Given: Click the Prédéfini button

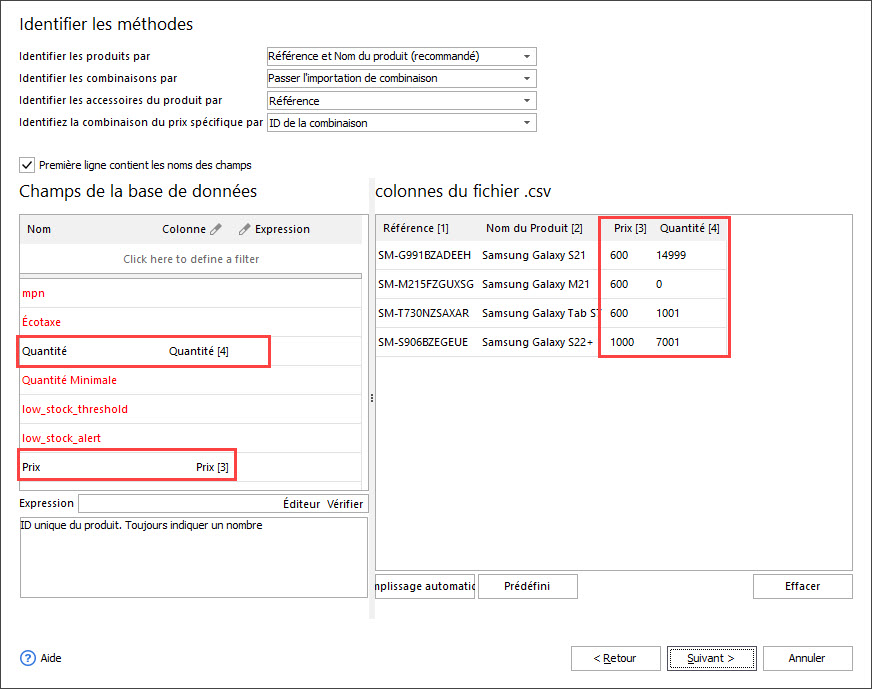Looking at the screenshot, I should tap(527, 587).
